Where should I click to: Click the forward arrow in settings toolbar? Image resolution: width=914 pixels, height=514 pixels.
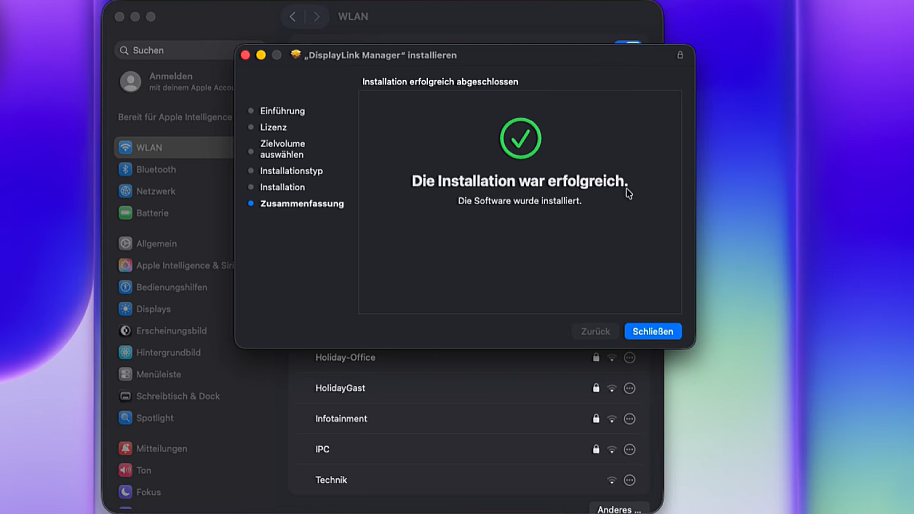(317, 17)
